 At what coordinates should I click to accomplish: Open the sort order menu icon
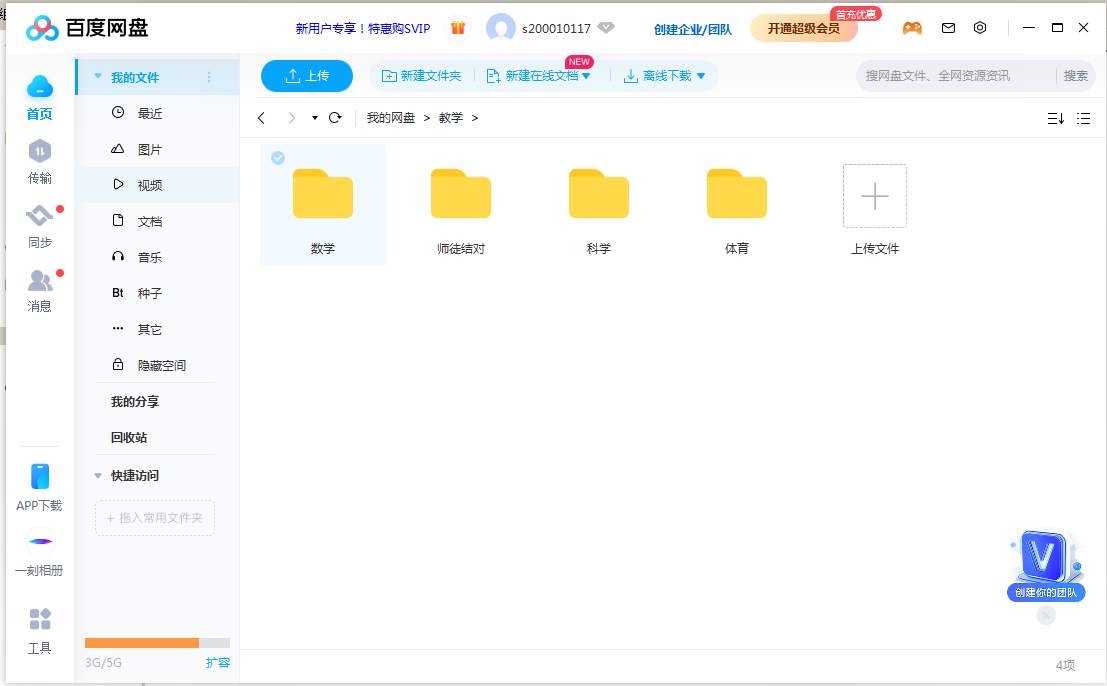point(1055,118)
